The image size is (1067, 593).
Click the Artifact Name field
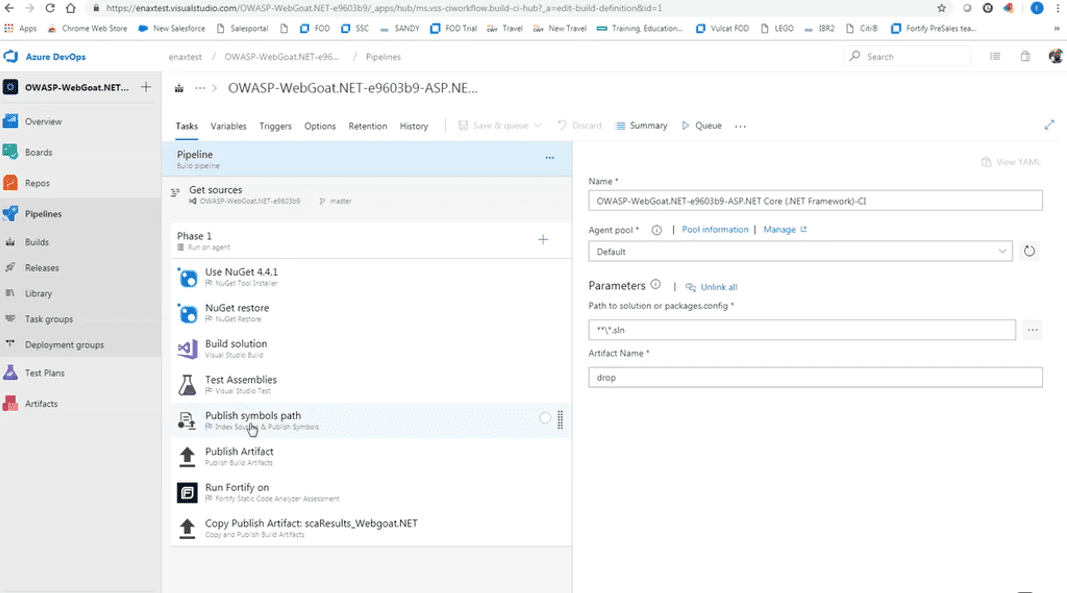815,377
